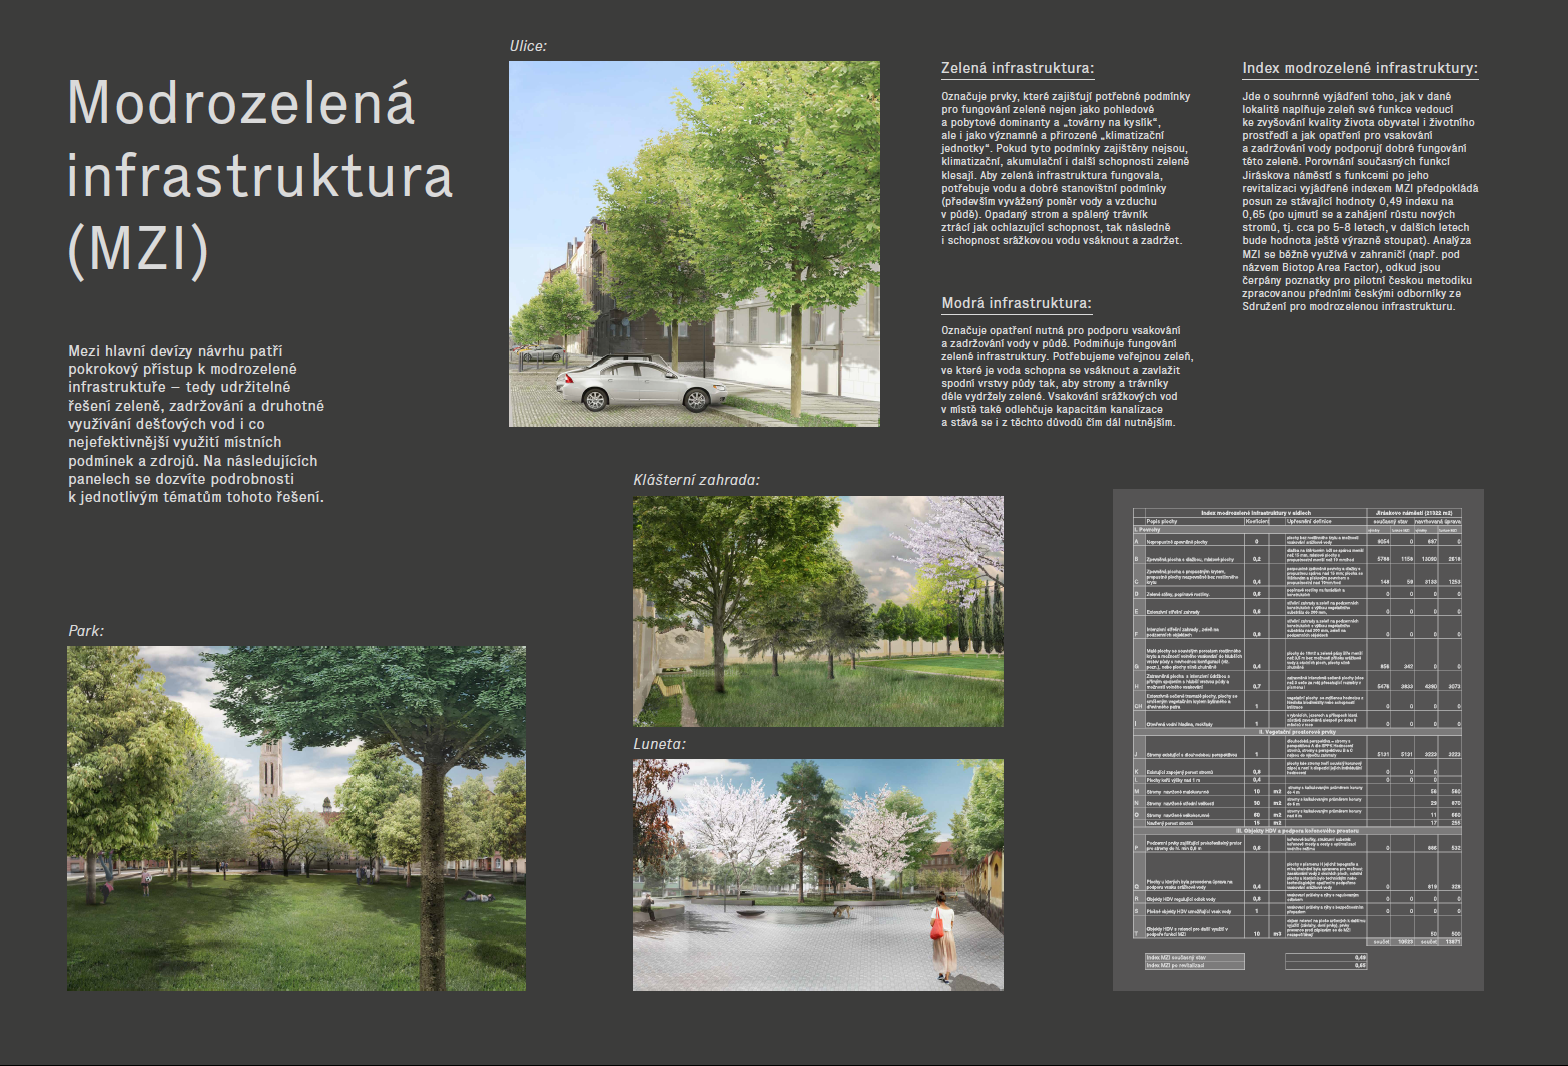Click the Zelená infrastruktura body paragraph
1568x1066 pixels.
(1066, 168)
